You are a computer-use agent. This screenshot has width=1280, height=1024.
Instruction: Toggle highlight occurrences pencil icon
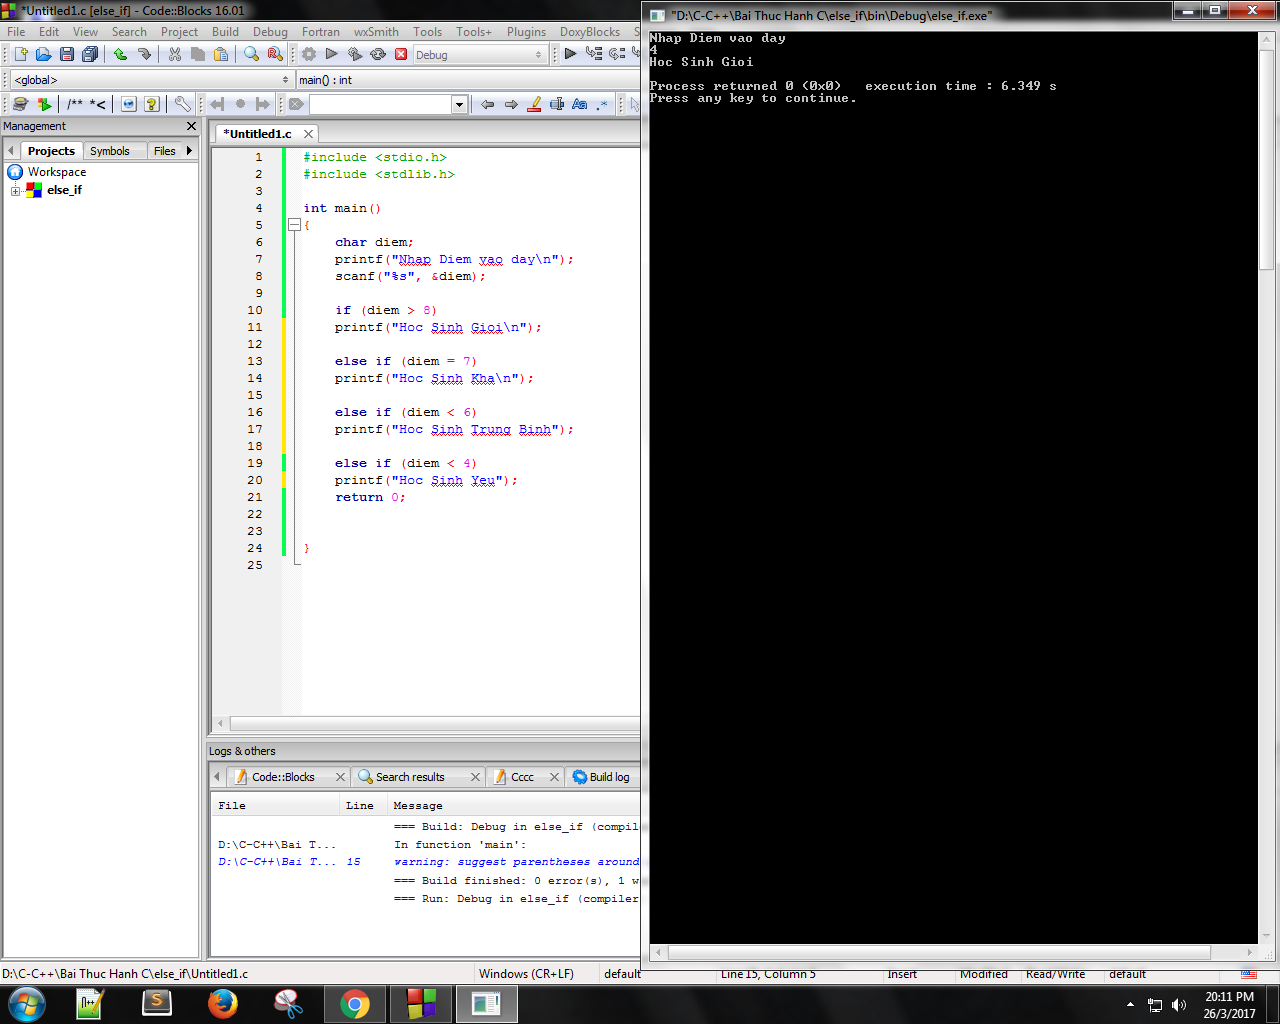pos(534,104)
